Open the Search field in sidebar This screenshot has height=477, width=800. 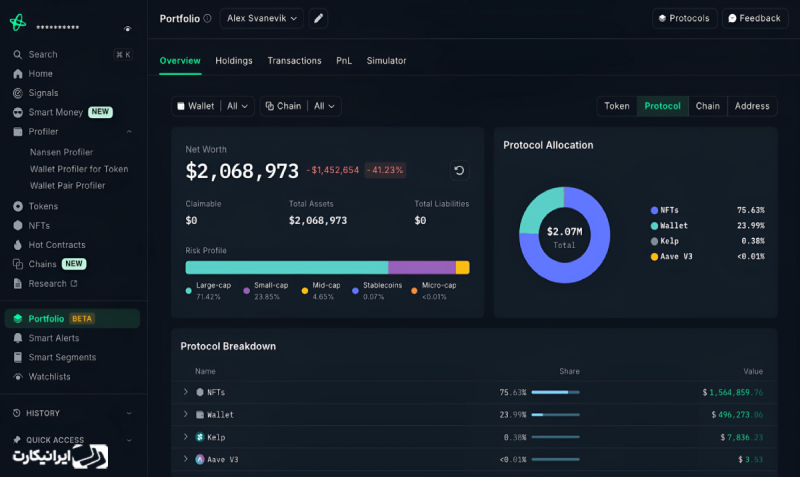pyautogui.click(x=72, y=55)
